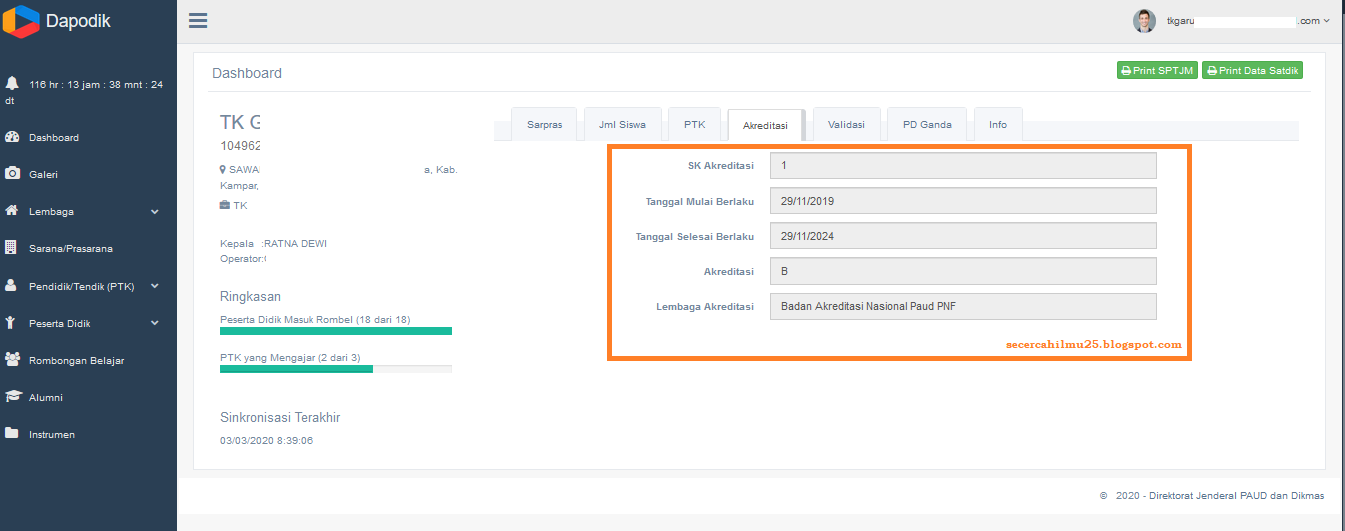Viewport: 1345px width, 531px height.
Task: Click the Peserta Didik Masuk Rombel label
Action: pos(315,319)
